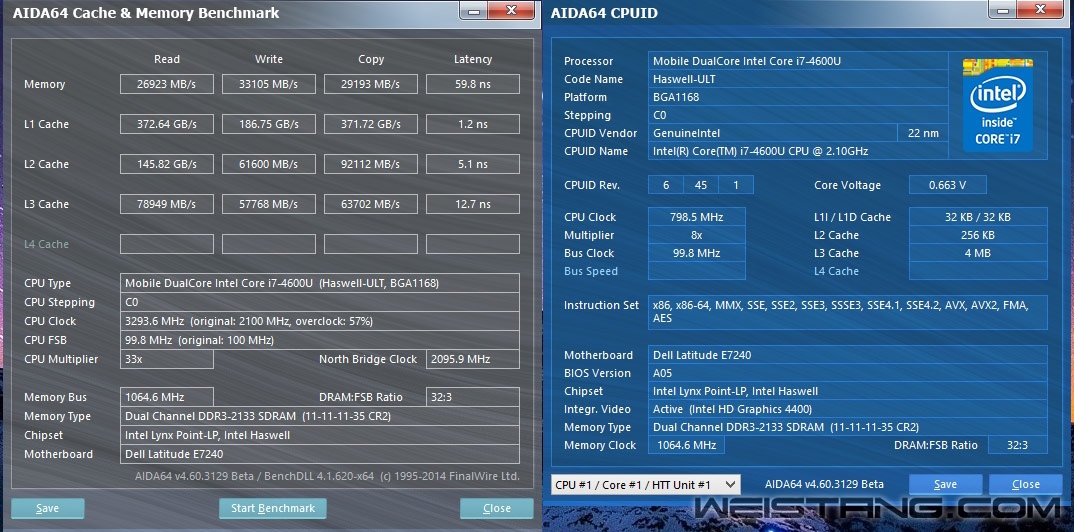
Task: Click the CPU Clock 3293.6 MHz field
Action: (319, 321)
